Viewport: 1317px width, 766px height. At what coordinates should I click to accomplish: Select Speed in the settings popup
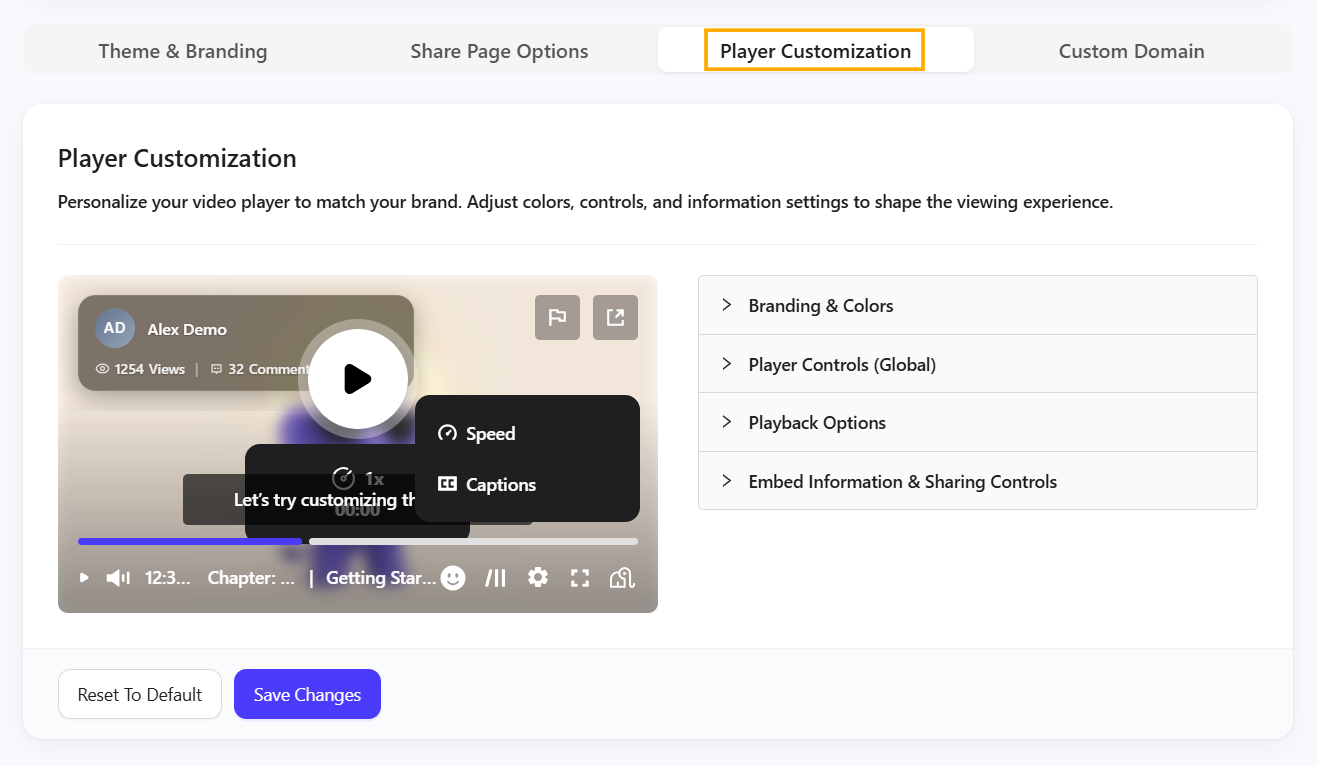pyautogui.click(x=527, y=433)
